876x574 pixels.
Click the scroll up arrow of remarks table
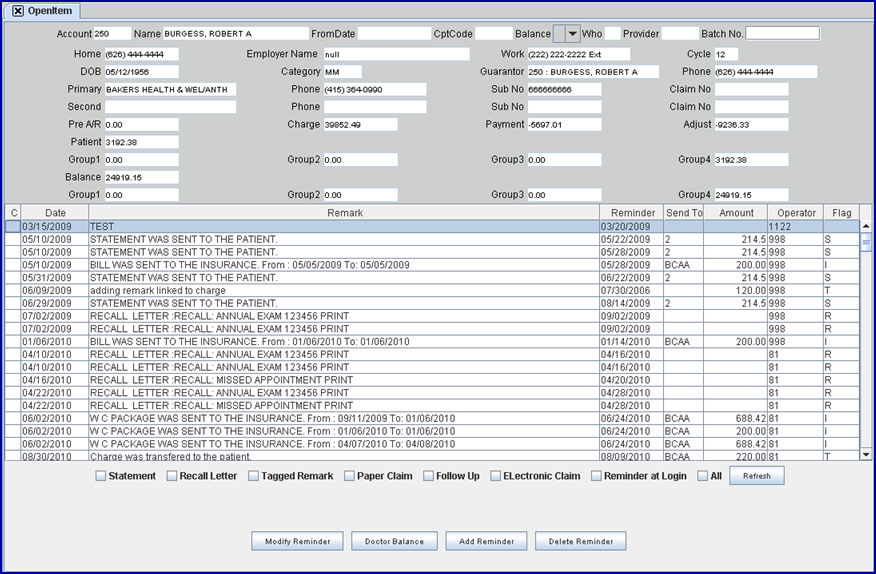866,226
